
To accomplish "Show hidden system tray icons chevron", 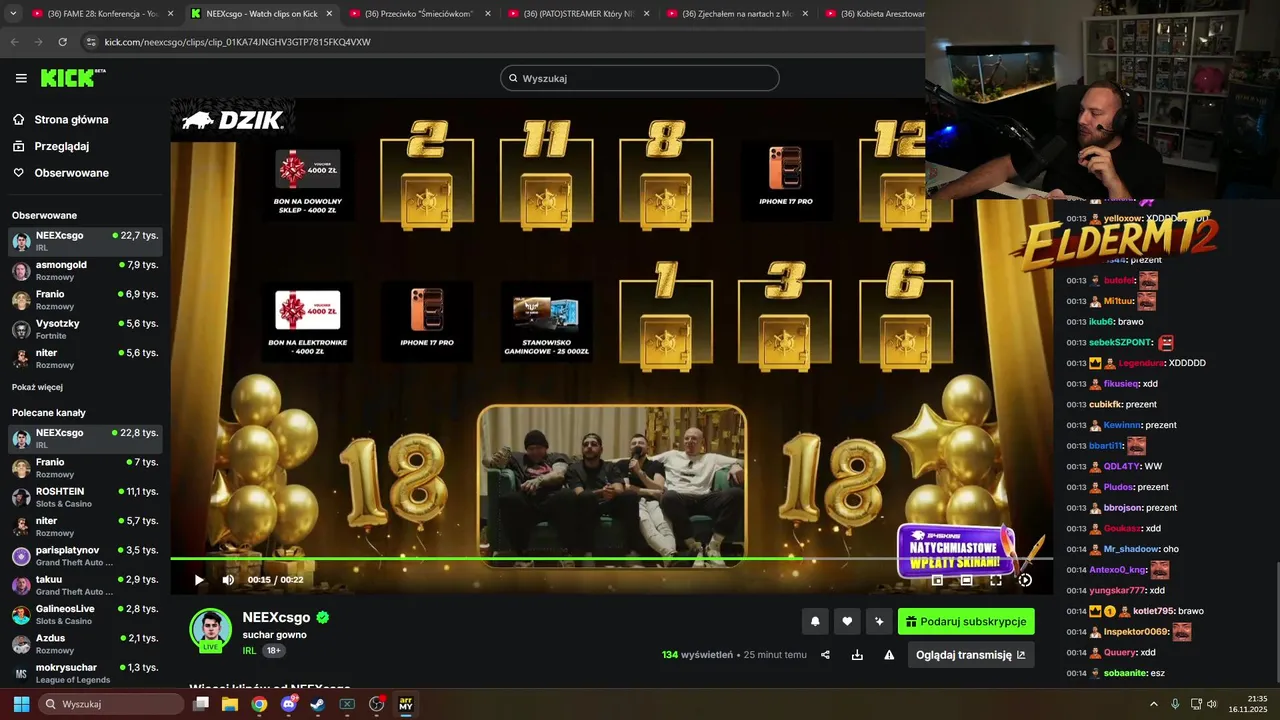I will click(x=1153, y=704).
